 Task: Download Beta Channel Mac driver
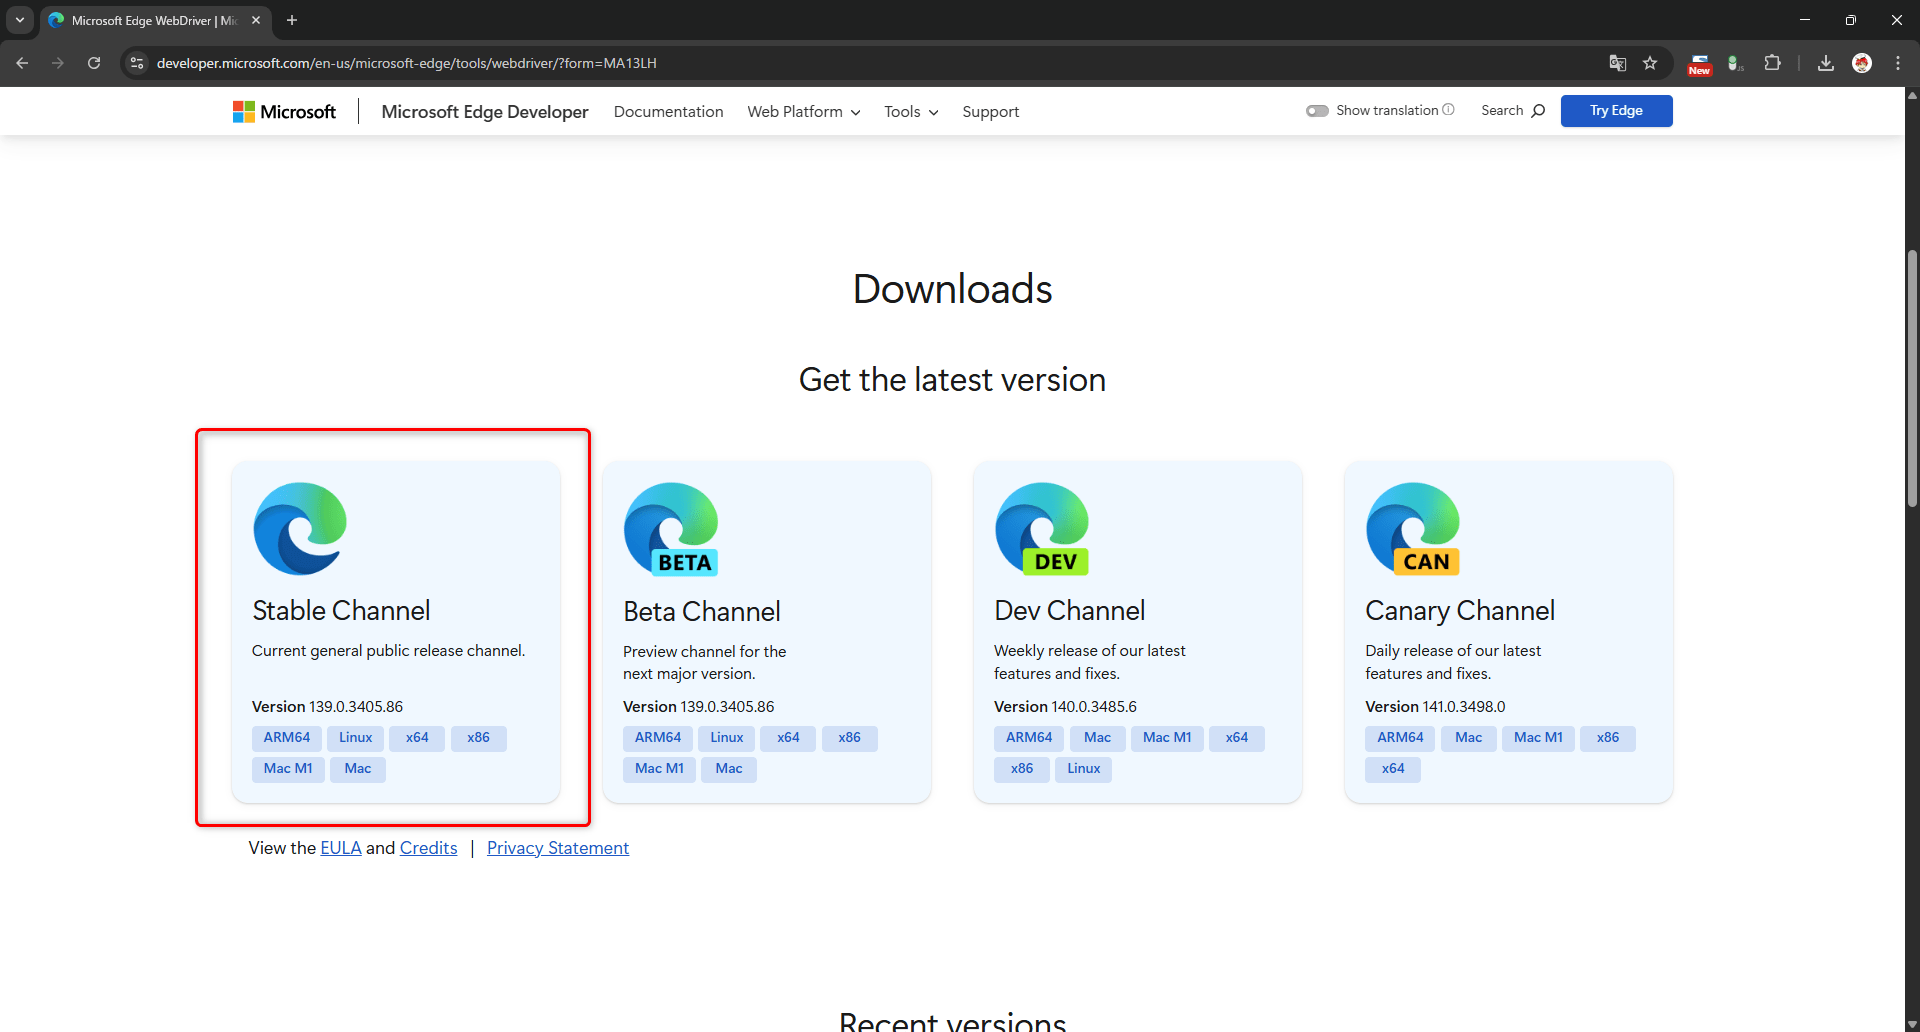729,769
